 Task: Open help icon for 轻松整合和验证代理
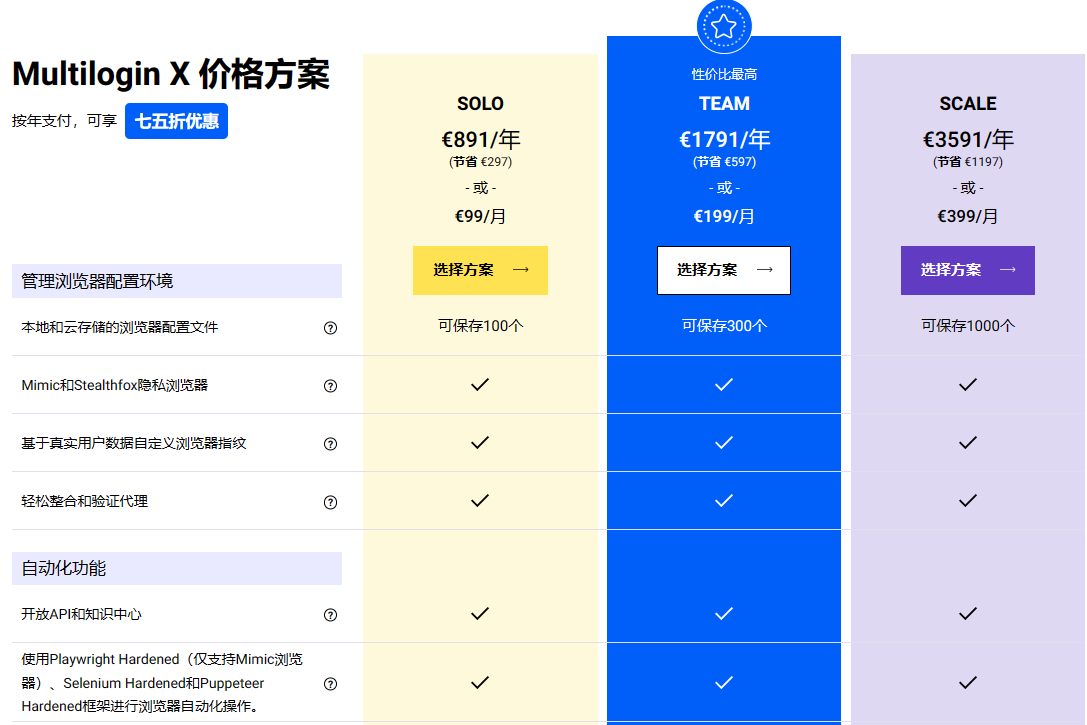pos(331,502)
